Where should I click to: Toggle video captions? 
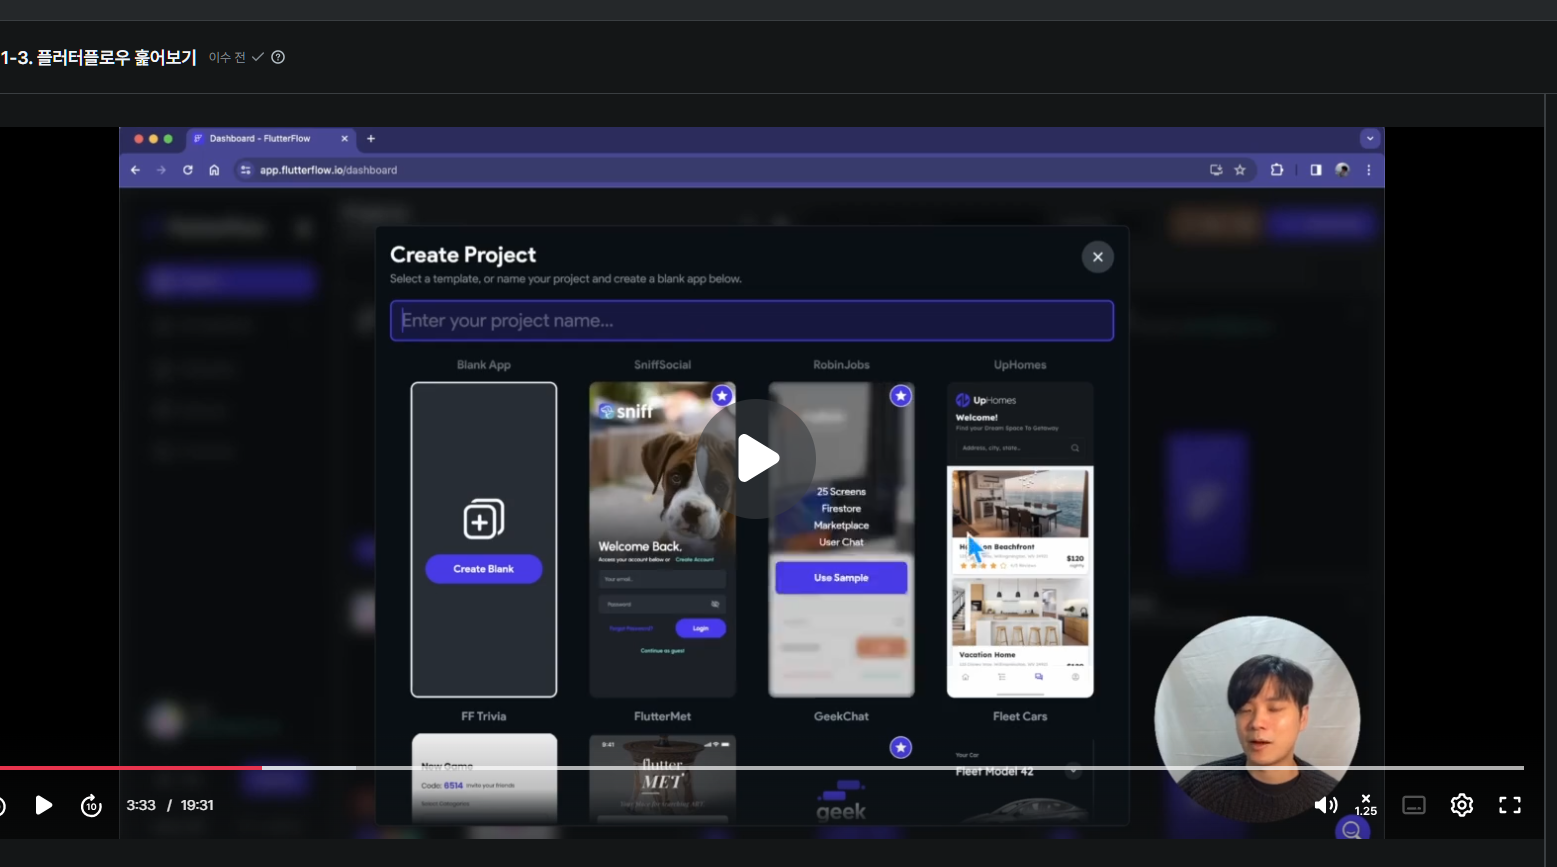pos(1414,805)
